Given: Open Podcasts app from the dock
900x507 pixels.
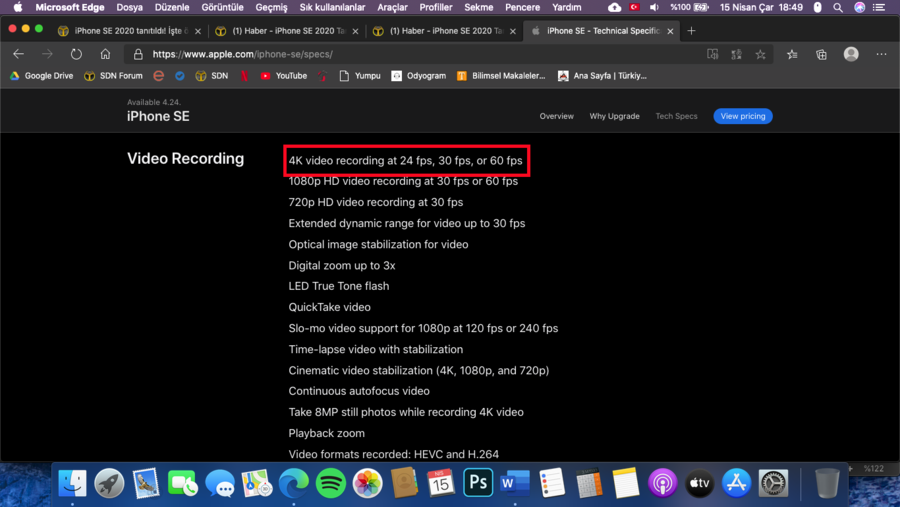Looking at the screenshot, I should [662, 483].
